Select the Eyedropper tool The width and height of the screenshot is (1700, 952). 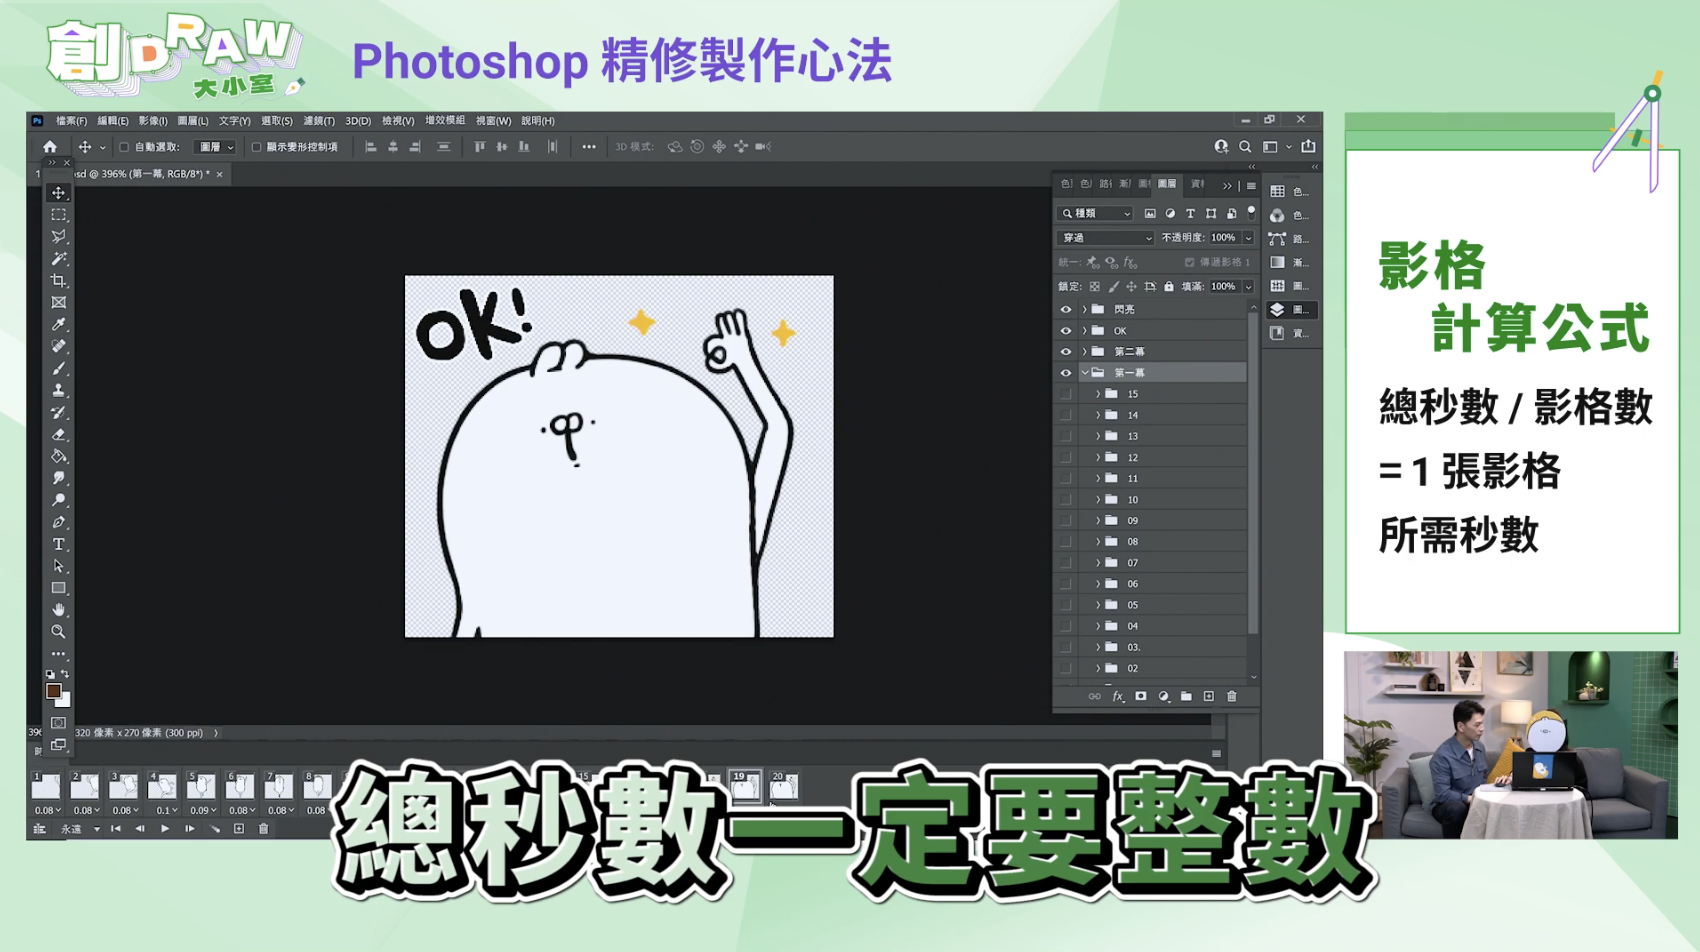pyautogui.click(x=59, y=324)
